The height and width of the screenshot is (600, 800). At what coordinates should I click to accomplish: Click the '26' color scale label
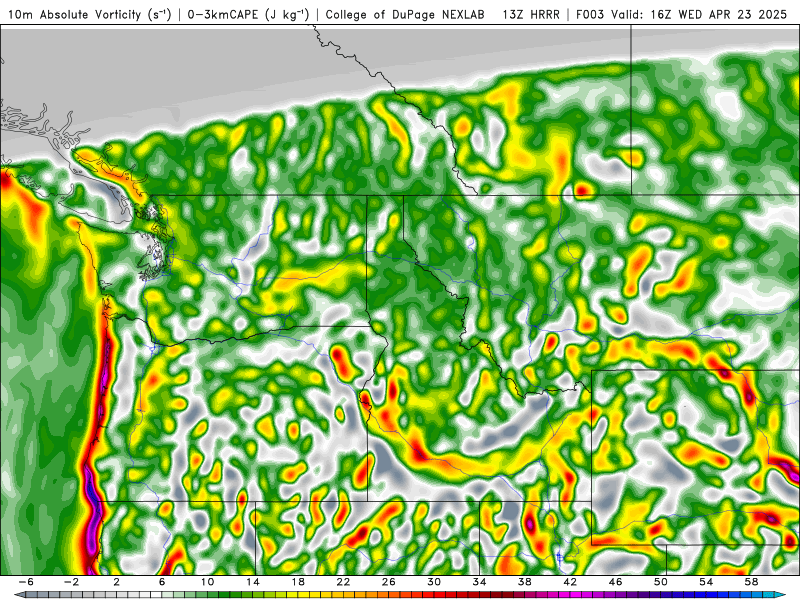tap(389, 582)
